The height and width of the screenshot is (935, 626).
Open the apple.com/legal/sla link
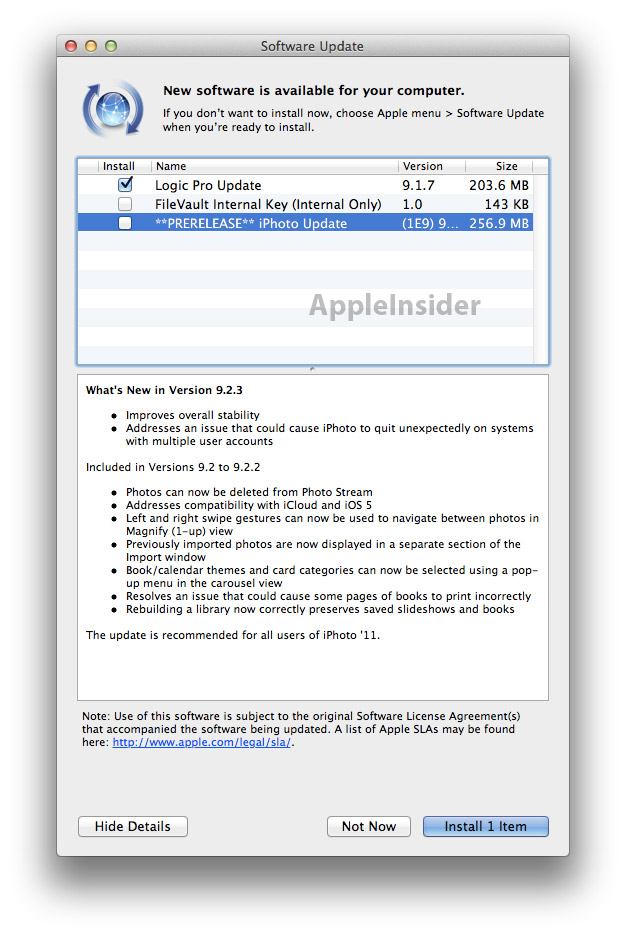[202, 742]
